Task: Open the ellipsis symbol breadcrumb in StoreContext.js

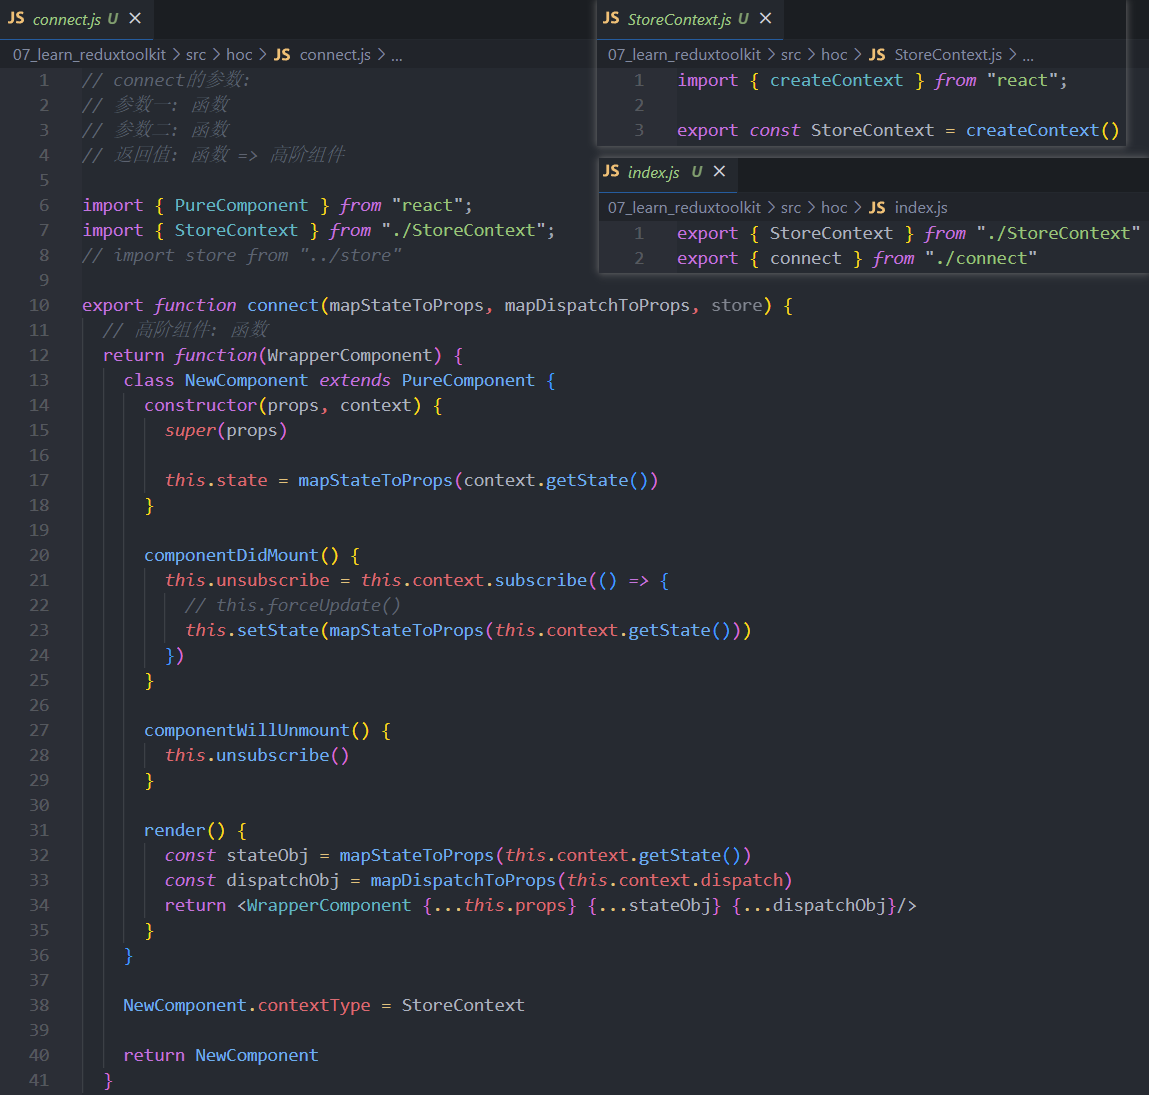Action: tap(1028, 55)
